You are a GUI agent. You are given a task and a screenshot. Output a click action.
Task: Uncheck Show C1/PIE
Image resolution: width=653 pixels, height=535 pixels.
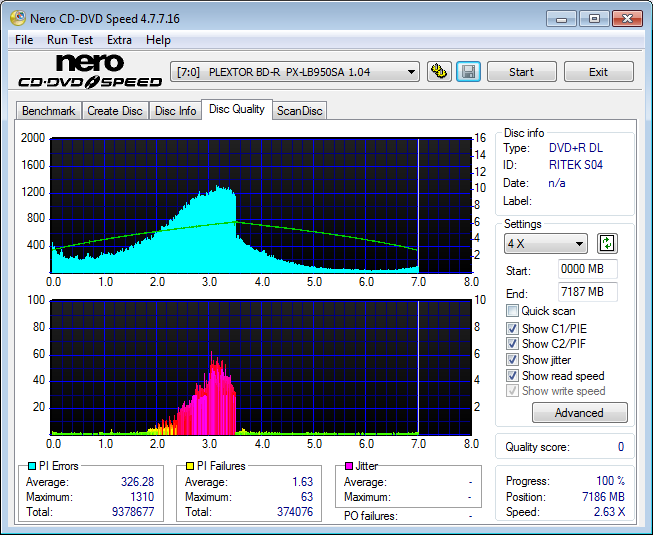[512, 328]
